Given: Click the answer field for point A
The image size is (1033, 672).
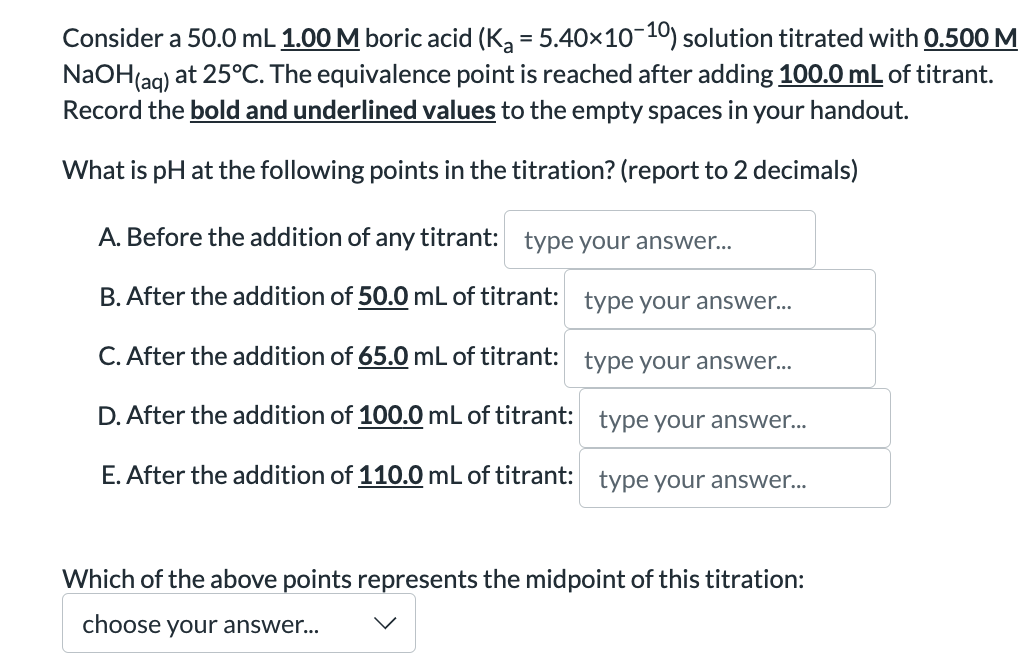Looking at the screenshot, I should tap(659, 239).
